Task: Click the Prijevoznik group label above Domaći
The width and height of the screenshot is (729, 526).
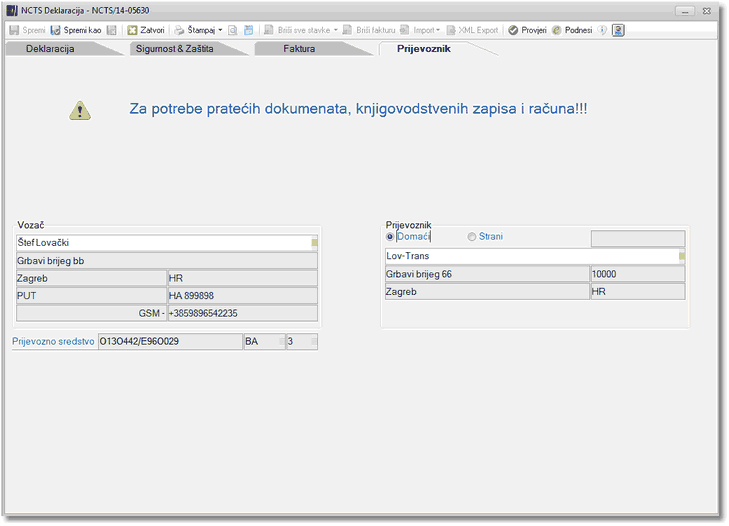Action: click(409, 226)
